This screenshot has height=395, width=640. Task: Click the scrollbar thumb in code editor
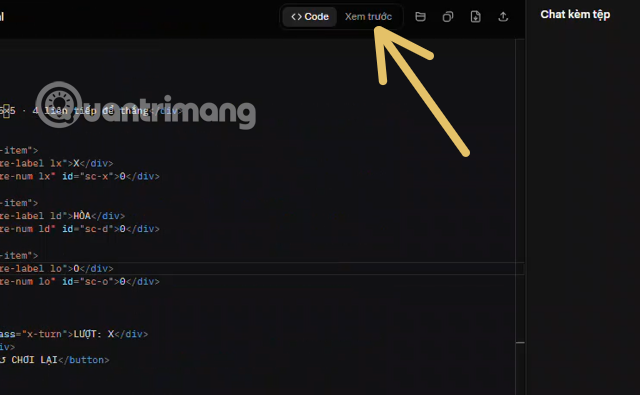tap(520, 342)
